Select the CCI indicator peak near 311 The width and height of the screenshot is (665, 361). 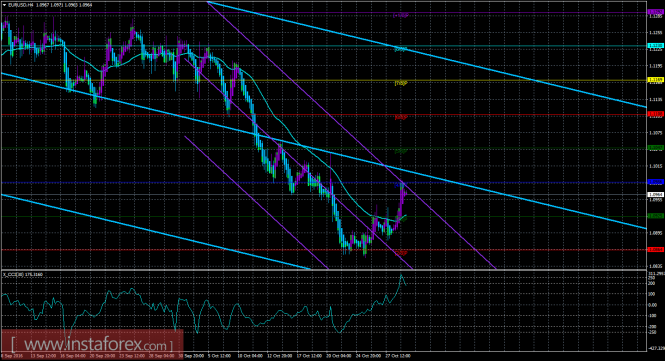pyautogui.click(x=401, y=276)
